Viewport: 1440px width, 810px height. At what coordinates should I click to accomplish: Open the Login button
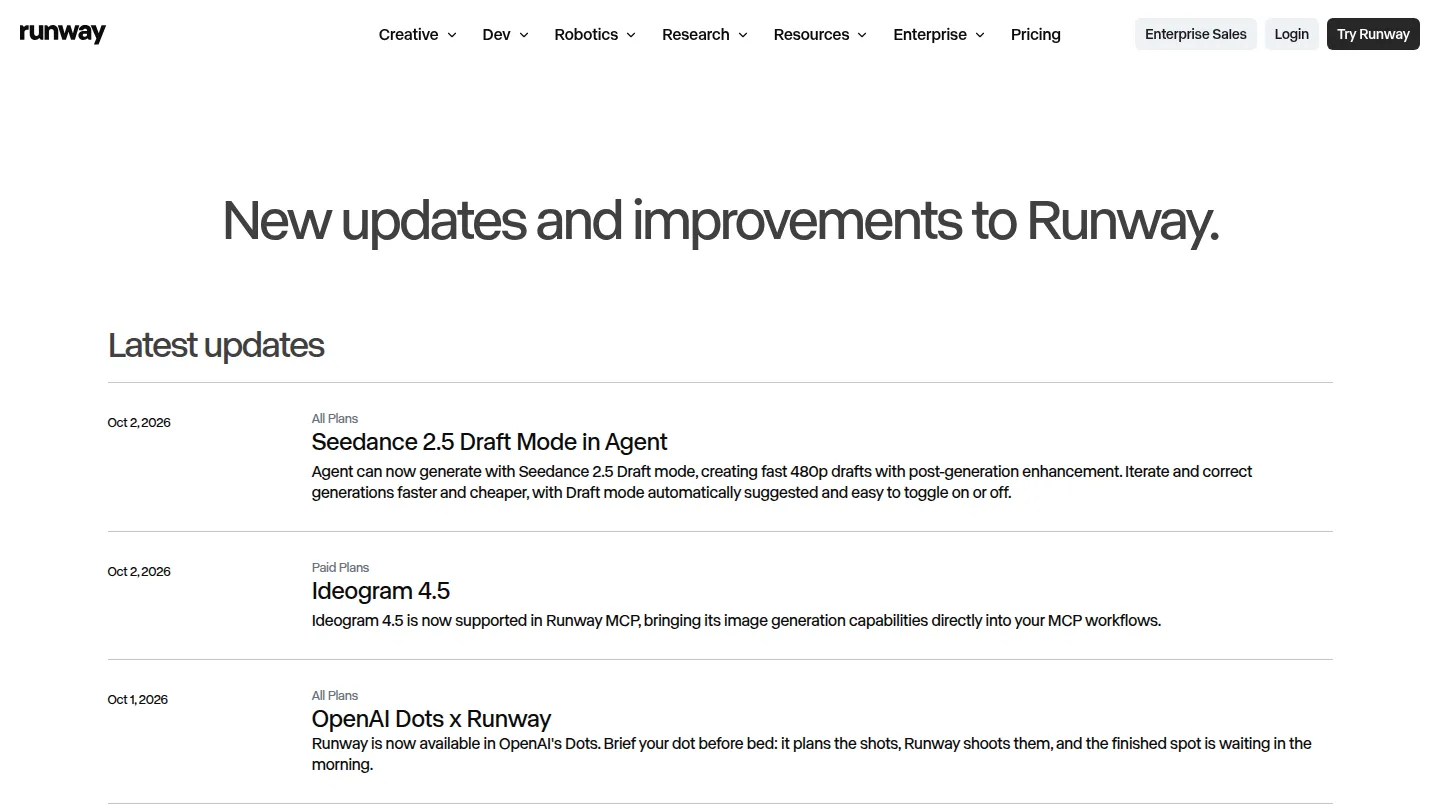click(x=1292, y=34)
